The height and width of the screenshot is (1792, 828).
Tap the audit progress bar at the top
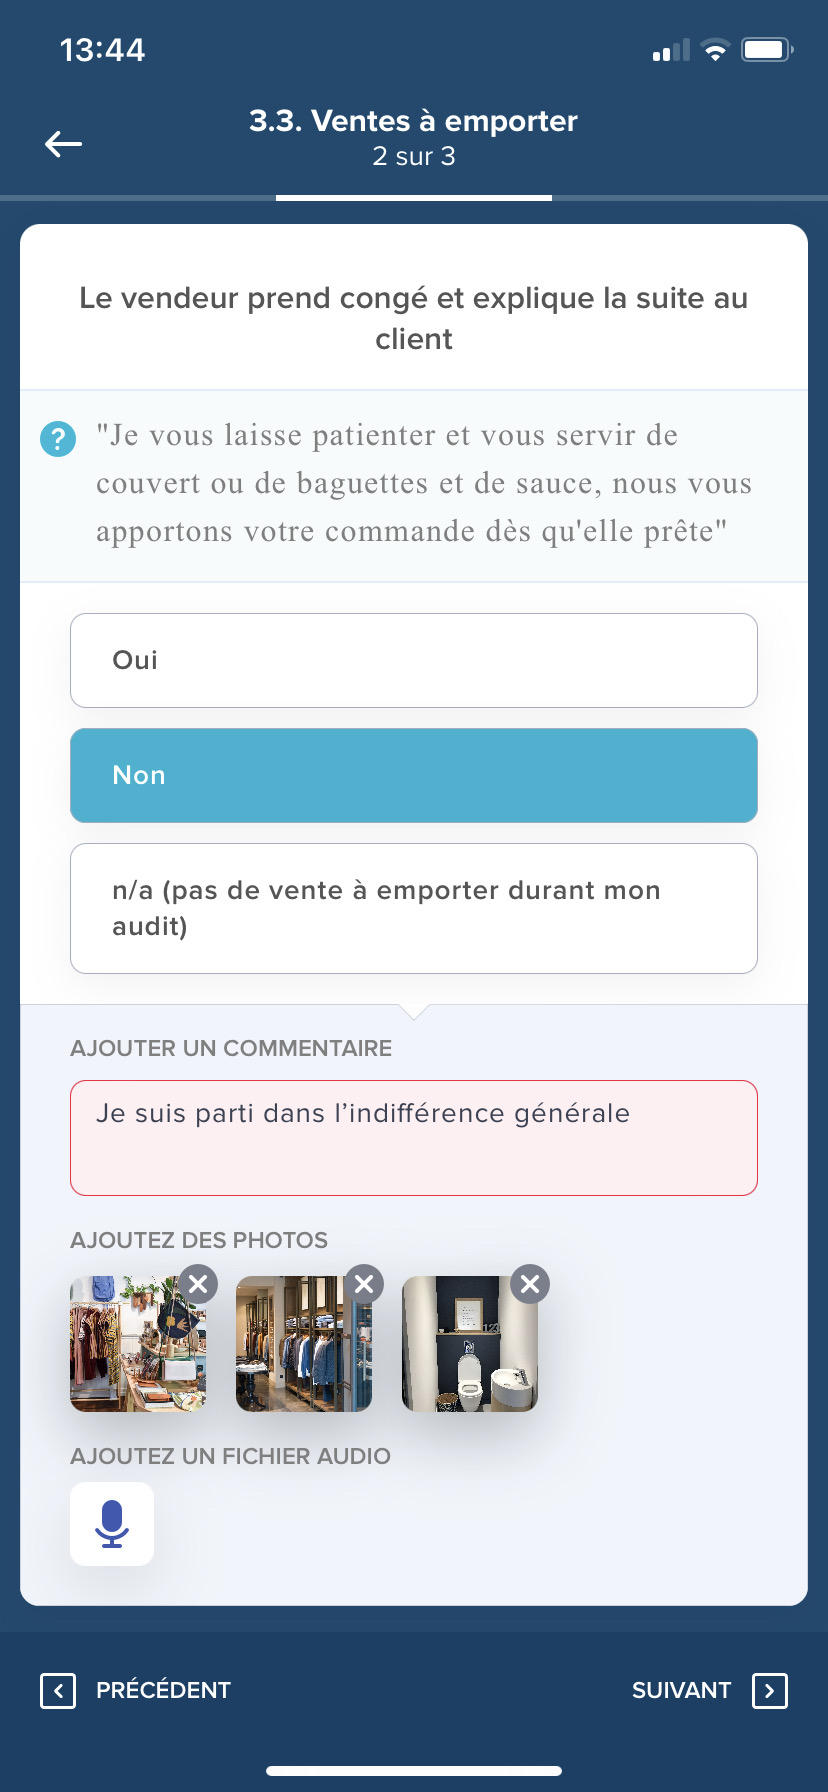pyautogui.click(x=413, y=198)
